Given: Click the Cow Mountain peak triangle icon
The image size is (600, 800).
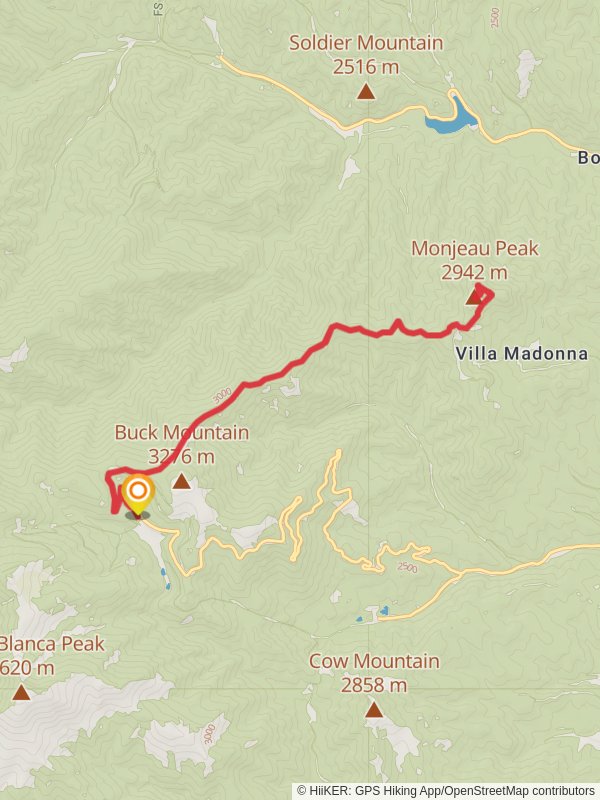Looking at the screenshot, I should click(374, 710).
